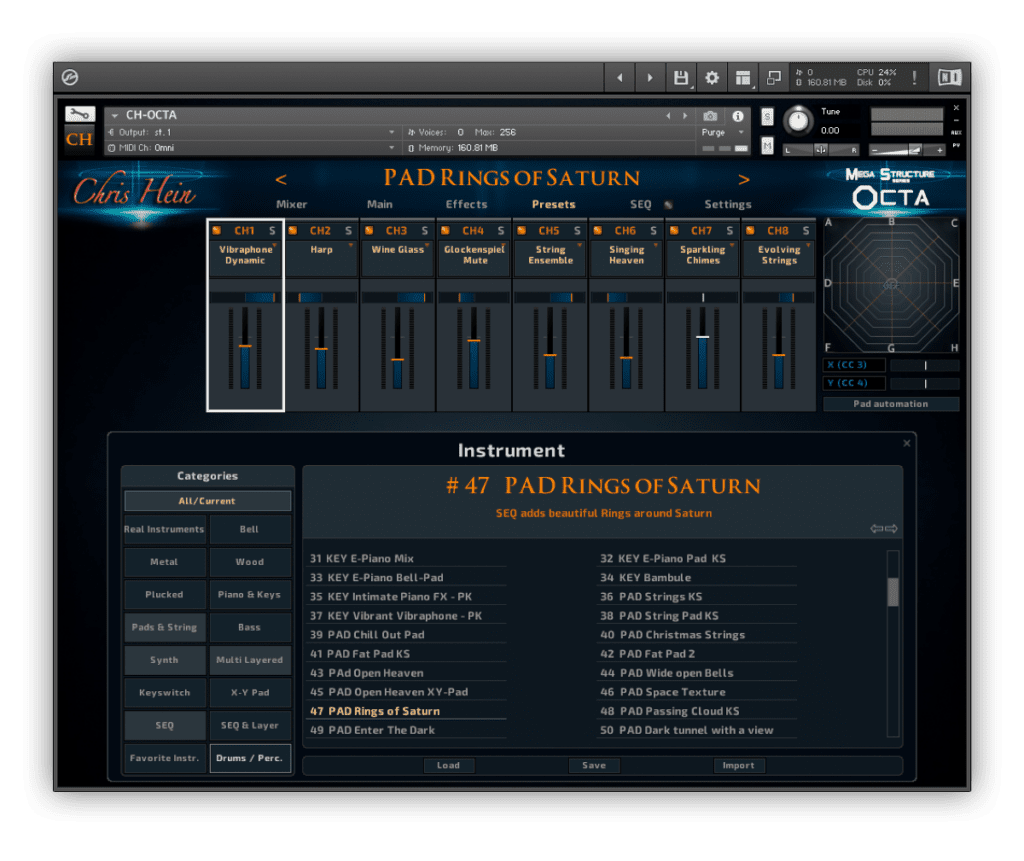Toggle CH2 channel on/off orange button
This screenshot has height=861, width=1024.
pyautogui.click(x=293, y=231)
